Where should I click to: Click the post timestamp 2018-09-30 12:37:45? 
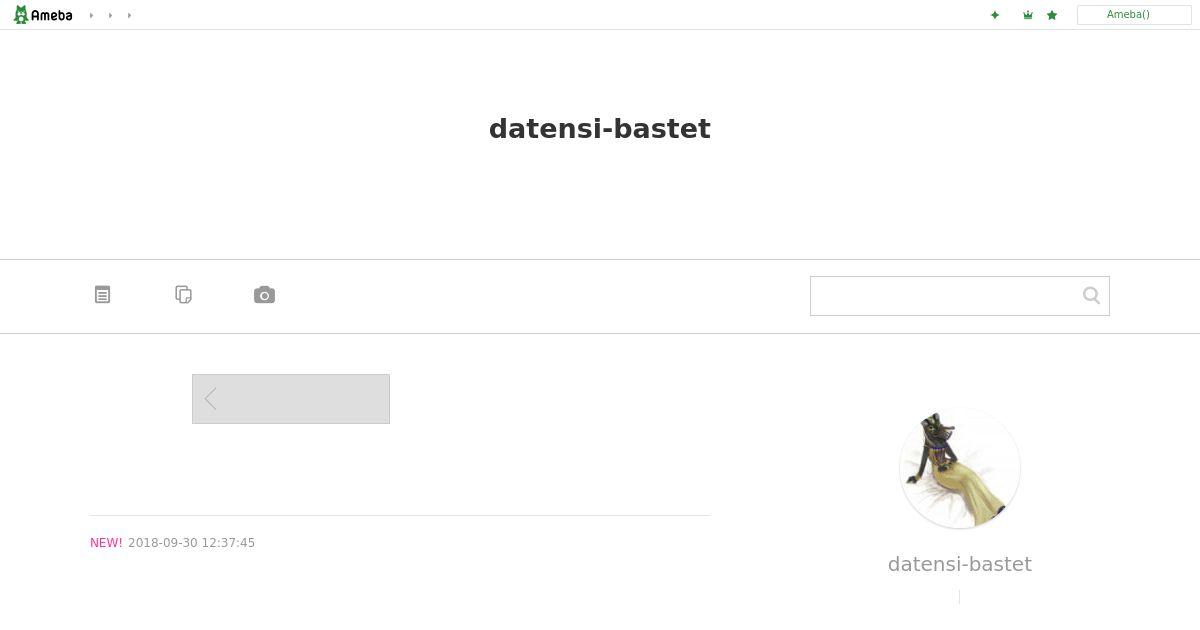(191, 543)
